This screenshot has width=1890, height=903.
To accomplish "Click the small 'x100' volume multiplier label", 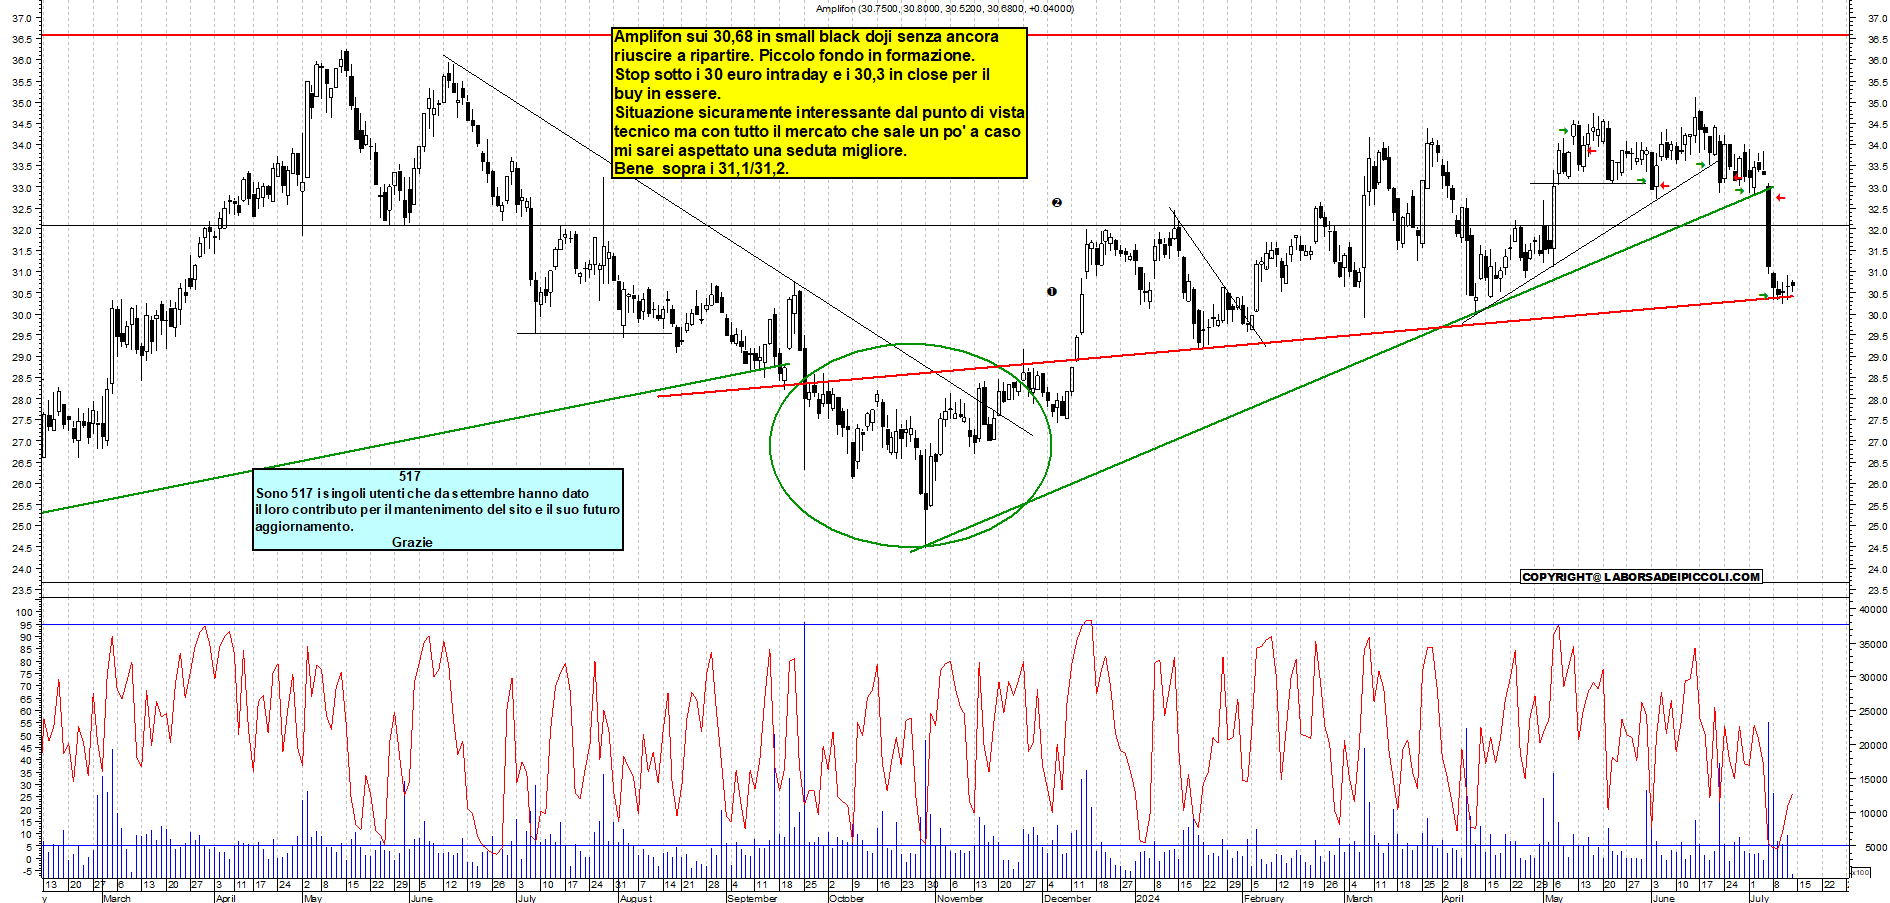I will [1861, 873].
